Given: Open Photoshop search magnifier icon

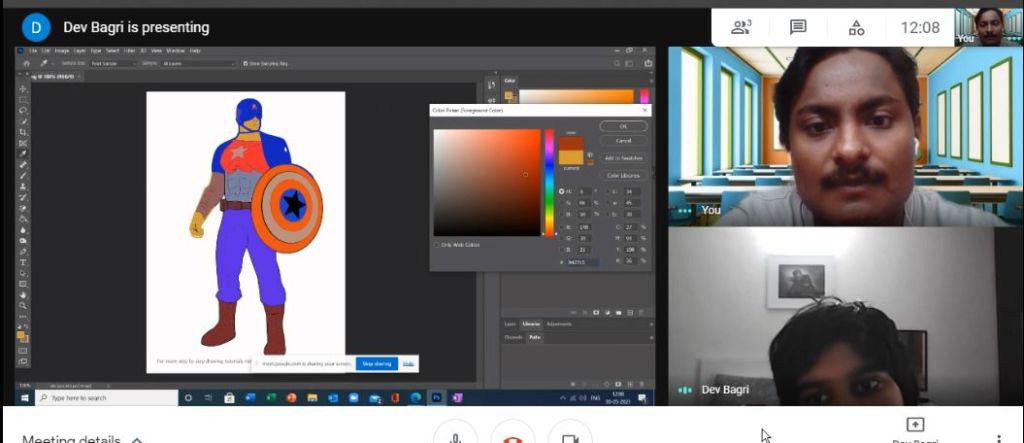Looking at the screenshot, I should coord(617,63).
